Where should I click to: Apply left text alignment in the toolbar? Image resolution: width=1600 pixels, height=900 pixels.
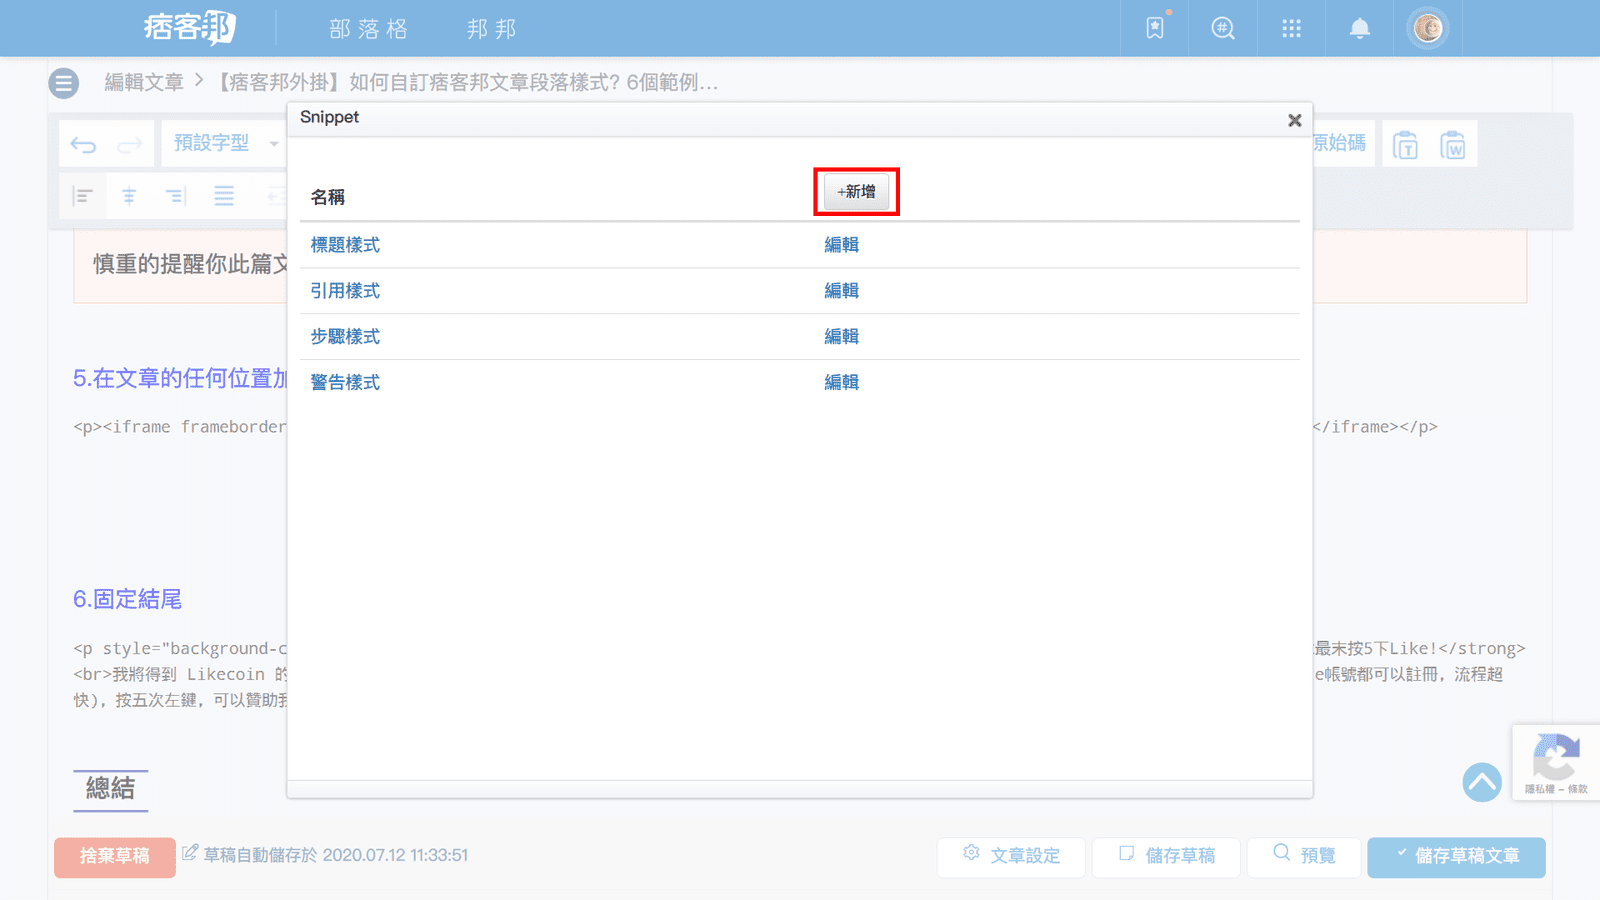[83, 196]
